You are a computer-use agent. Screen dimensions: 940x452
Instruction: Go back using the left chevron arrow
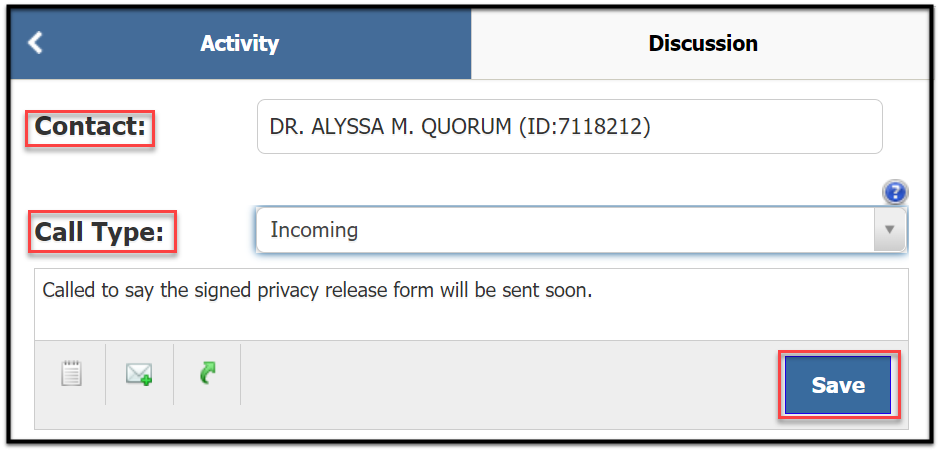(x=35, y=43)
